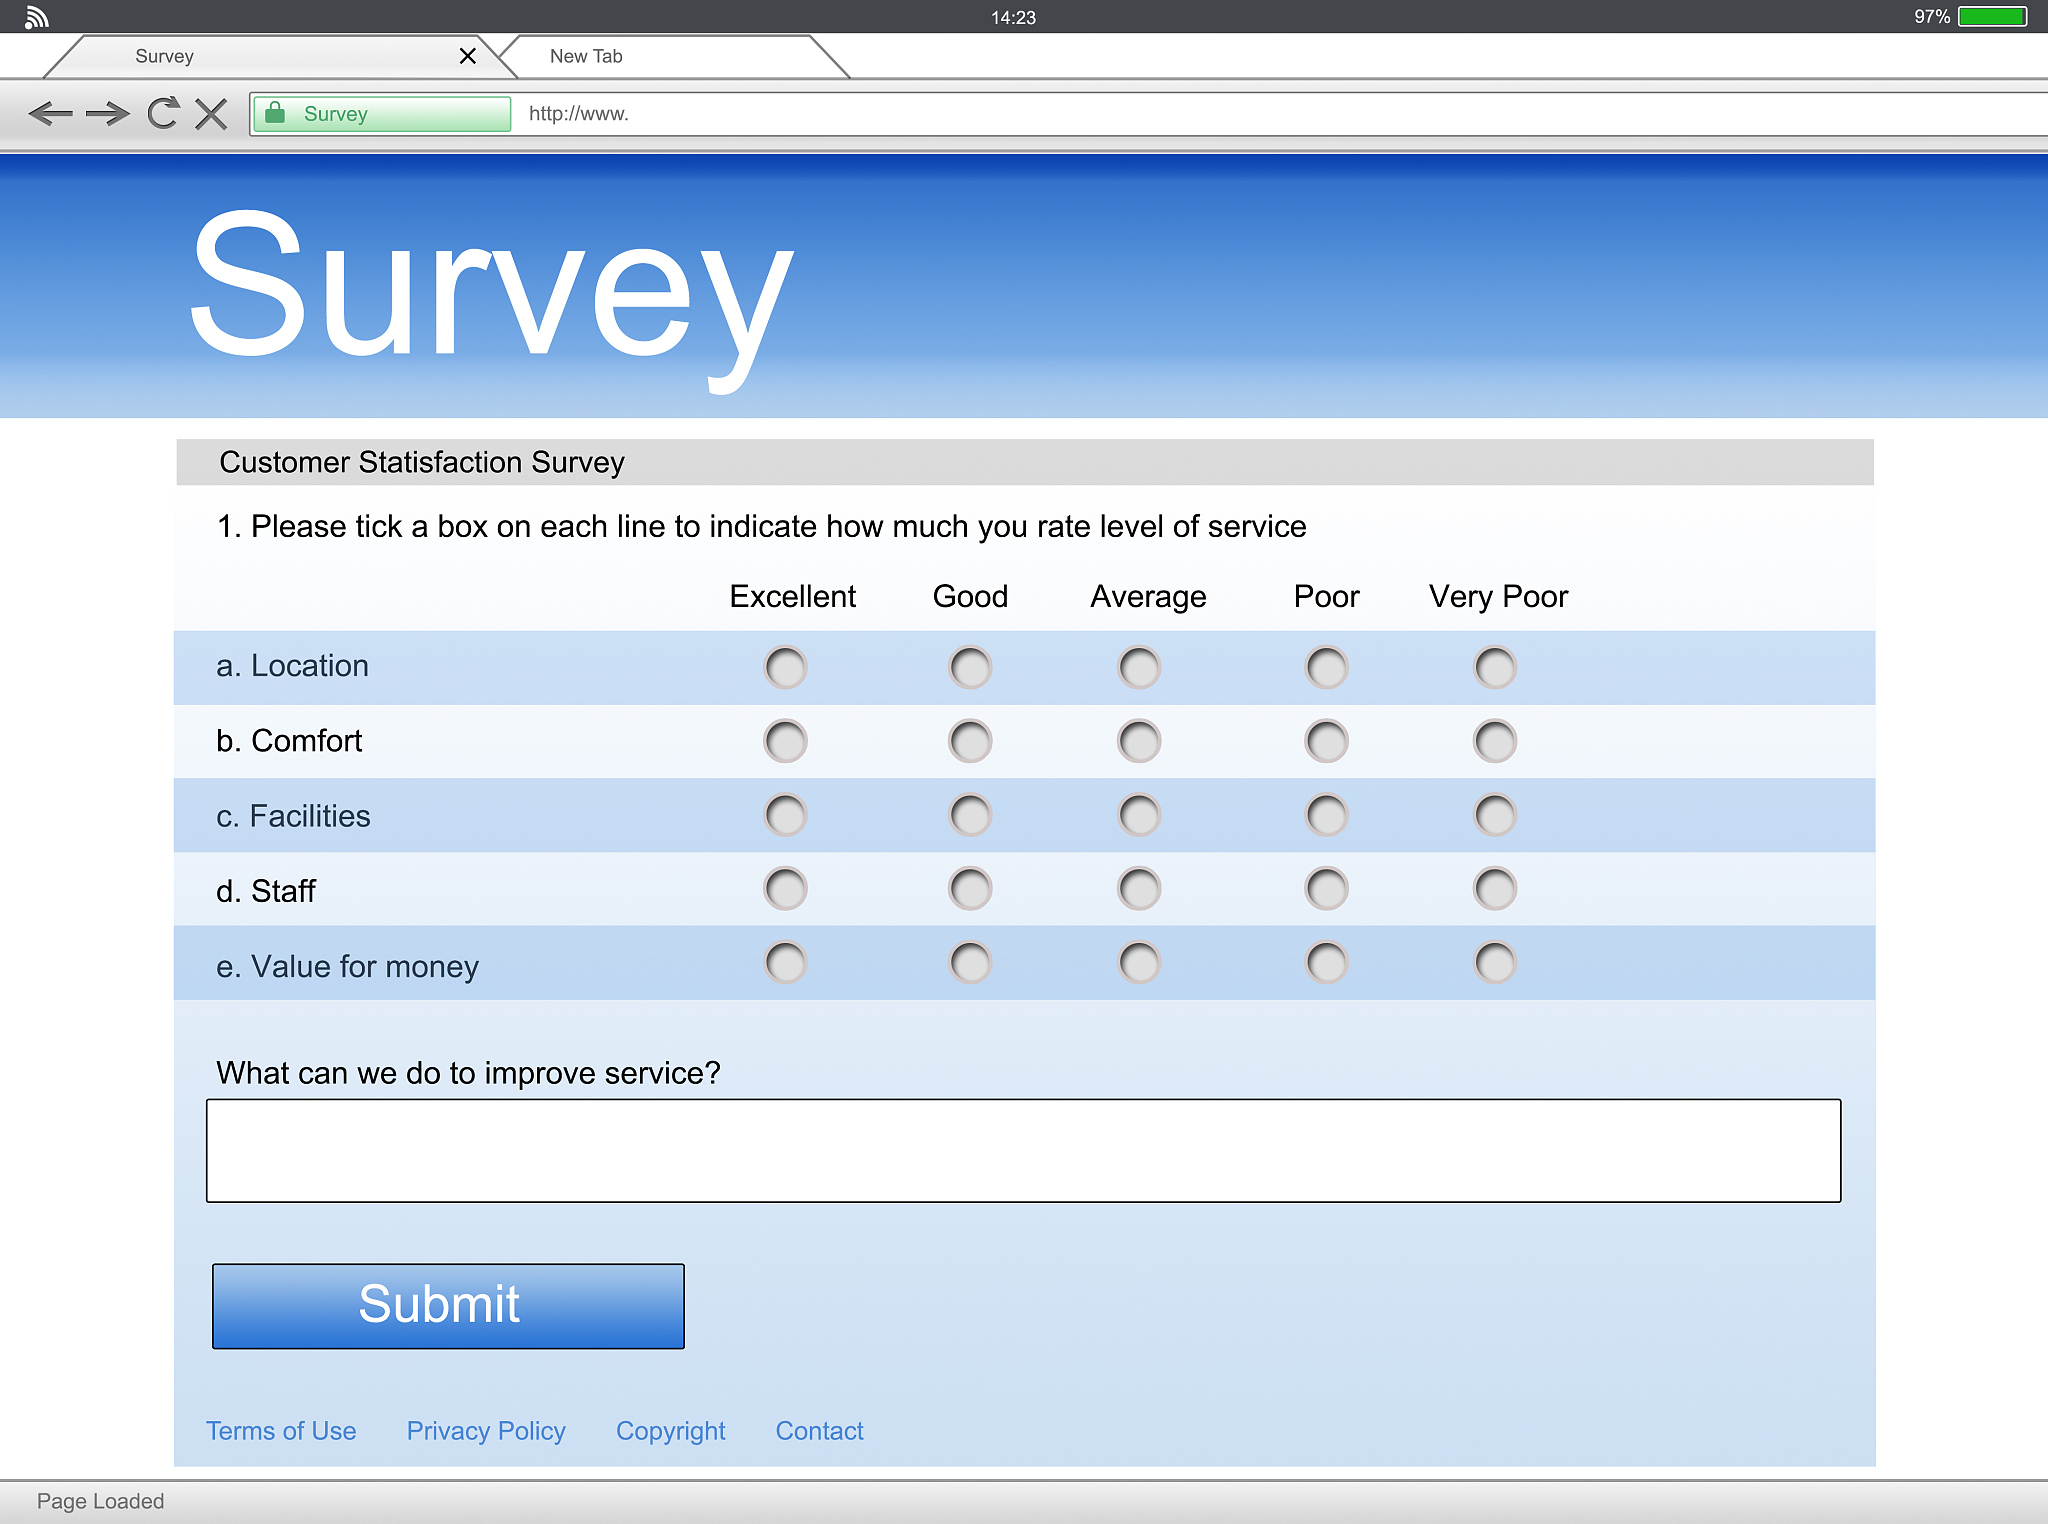Reload the page with refresh icon
The width and height of the screenshot is (2048, 1524).
tap(163, 113)
